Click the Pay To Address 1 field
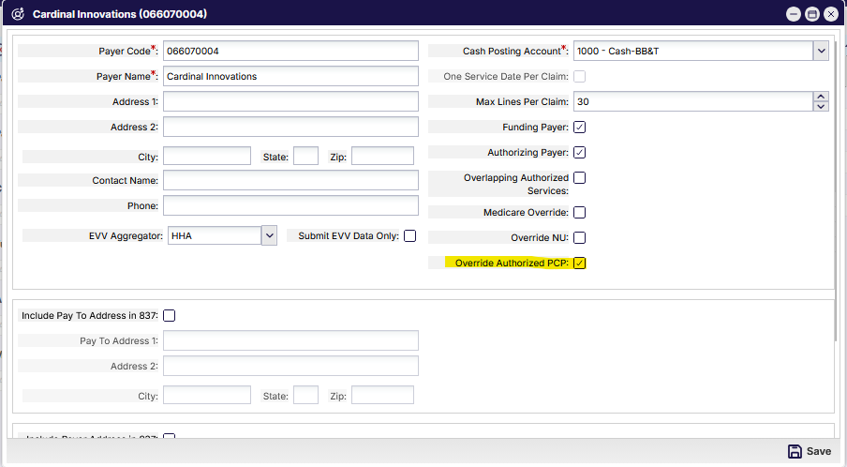This screenshot has height=467, width=847. click(291, 341)
